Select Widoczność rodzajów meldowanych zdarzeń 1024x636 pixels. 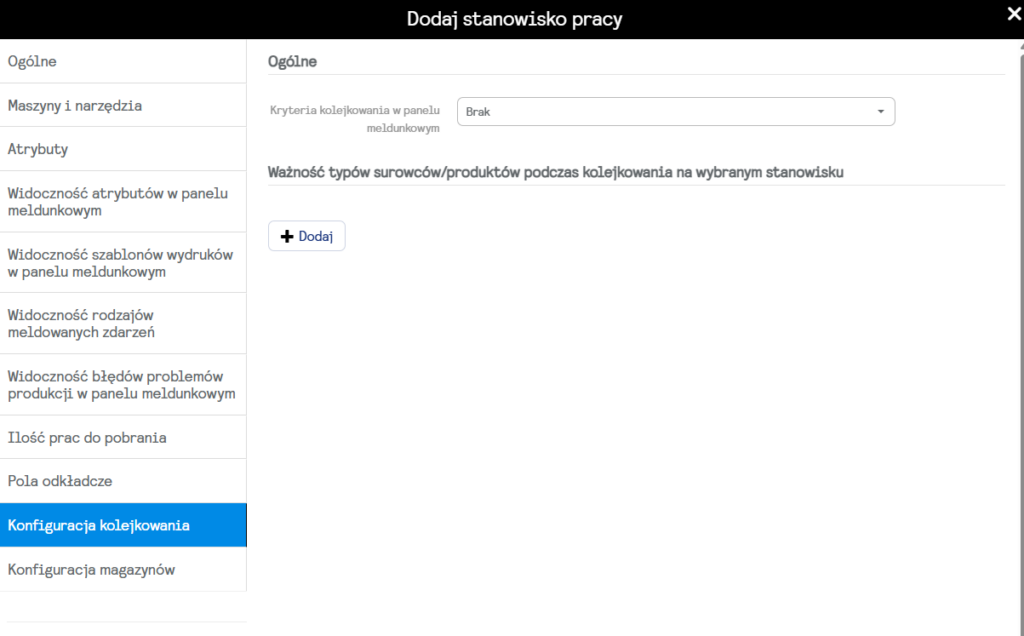click(123, 323)
